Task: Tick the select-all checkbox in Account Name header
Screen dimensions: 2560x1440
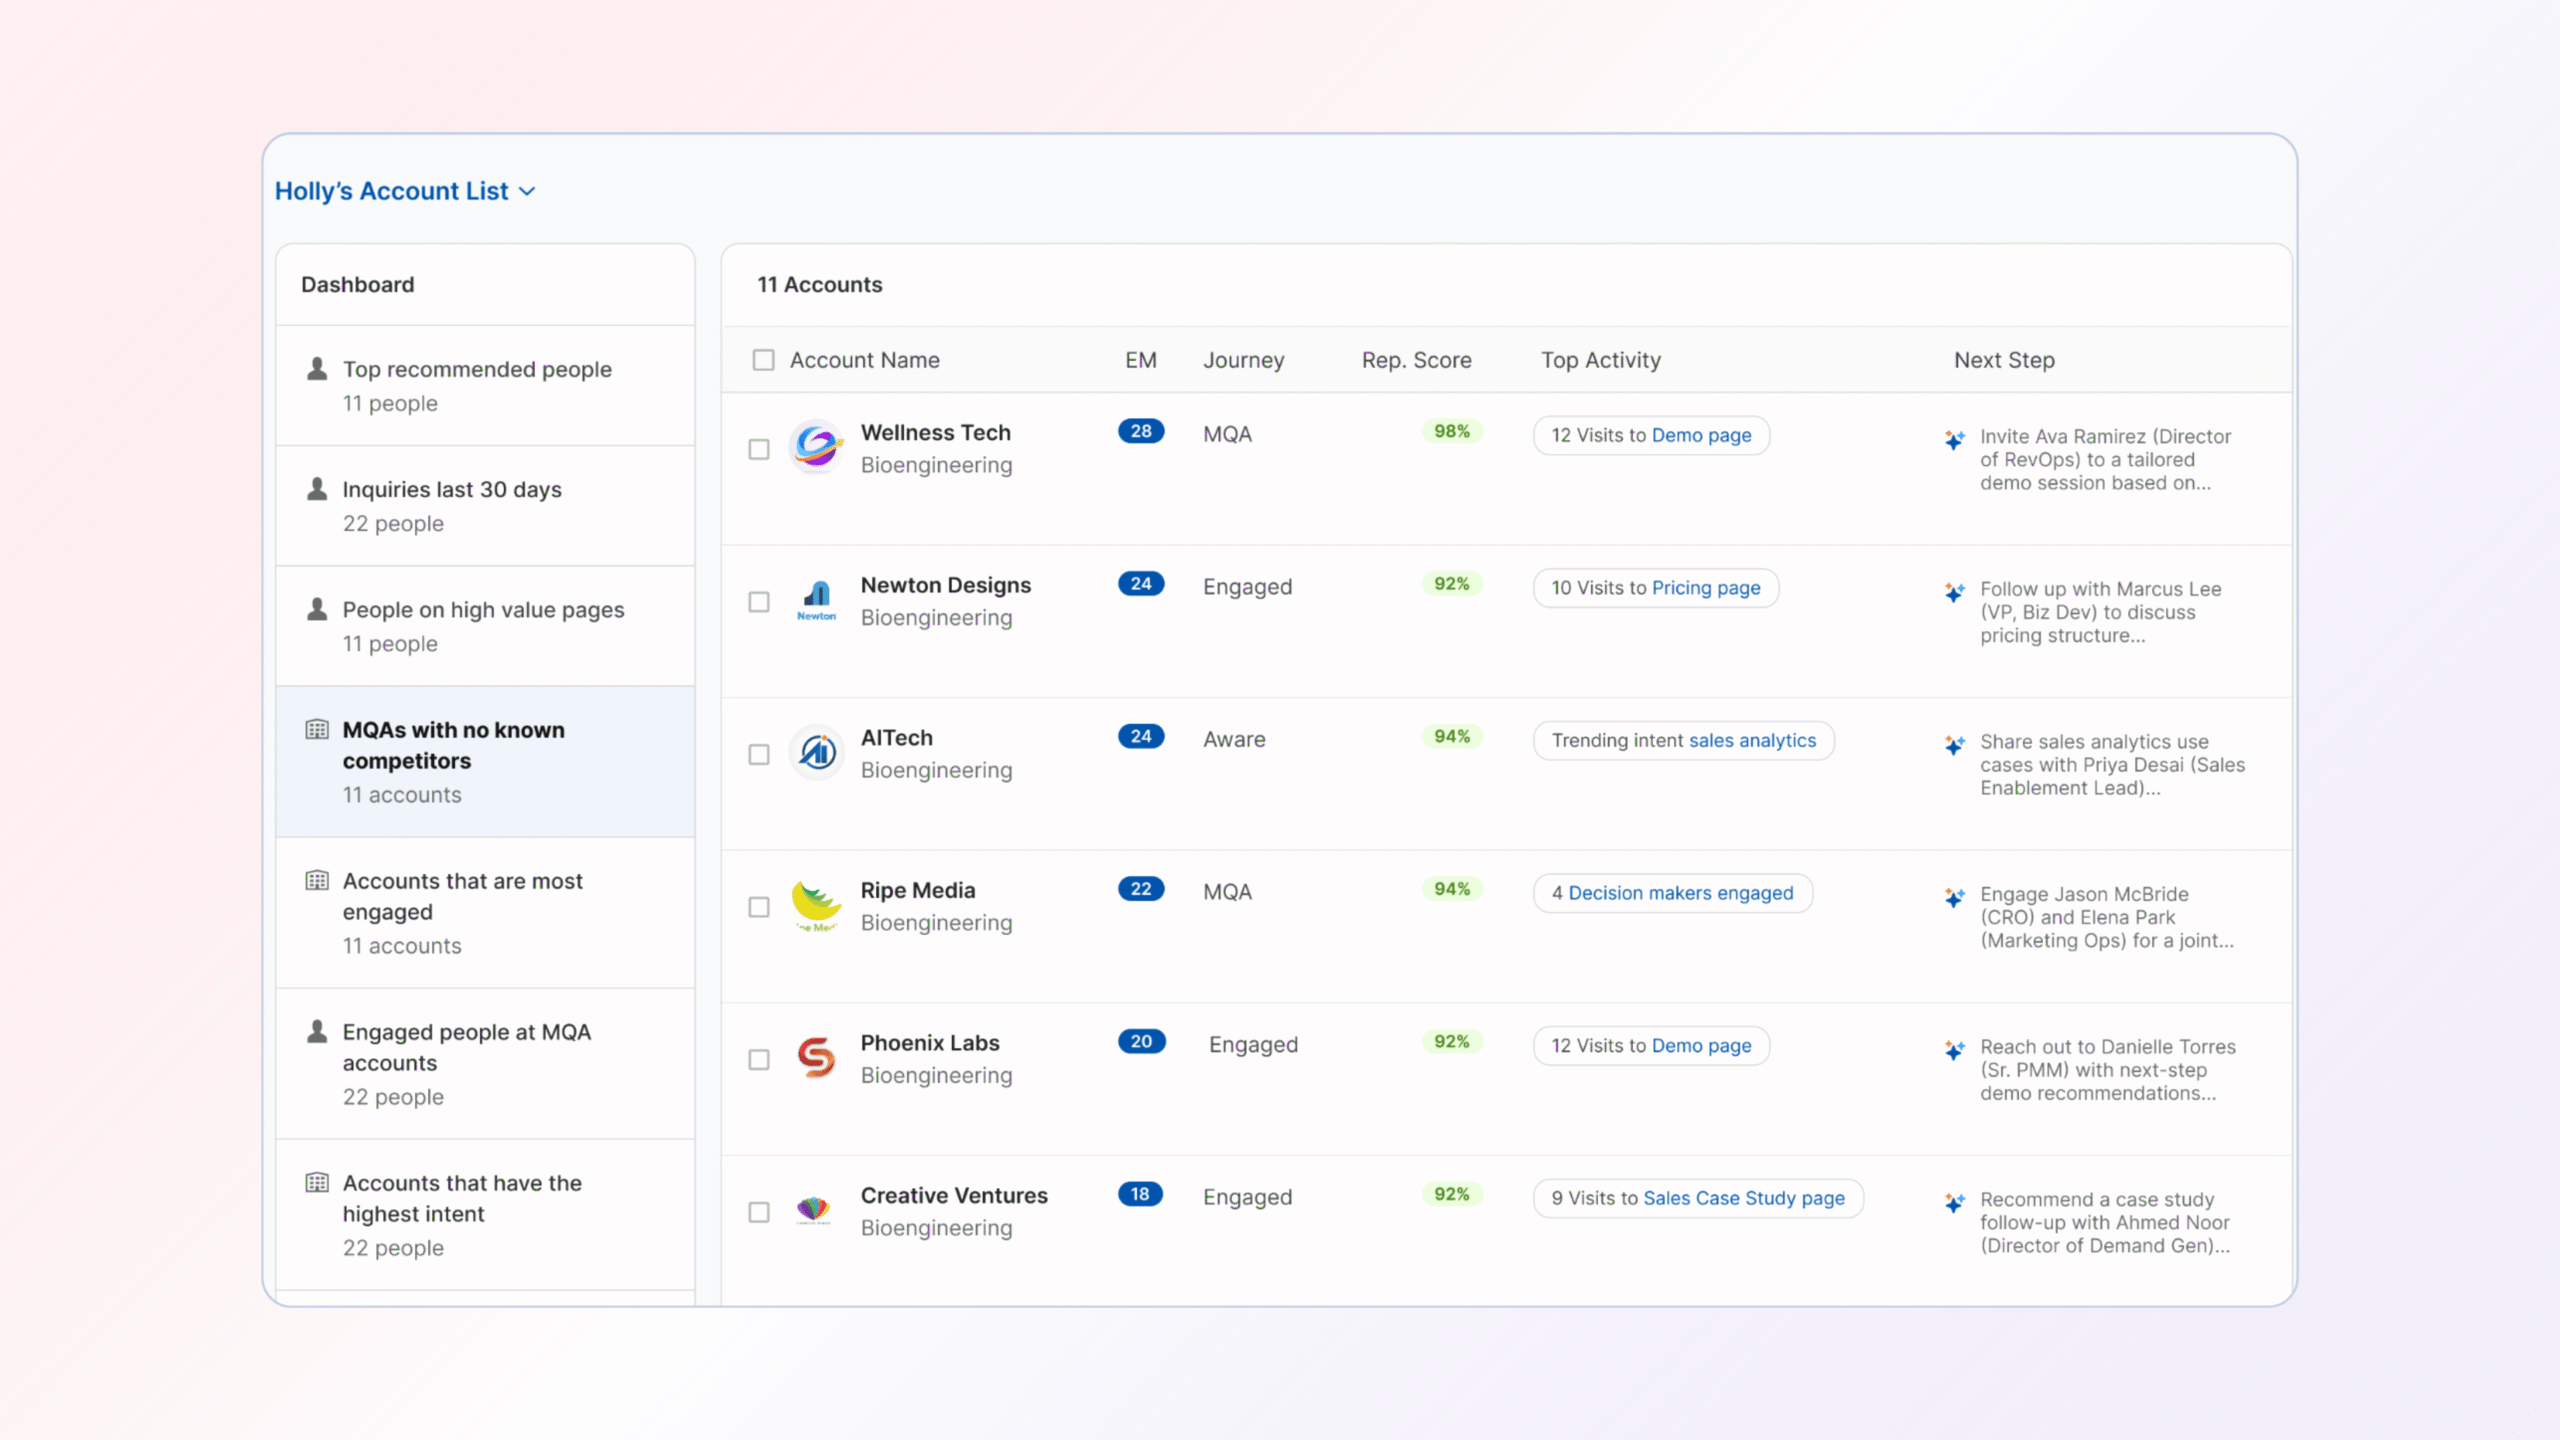Action: (x=763, y=360)
